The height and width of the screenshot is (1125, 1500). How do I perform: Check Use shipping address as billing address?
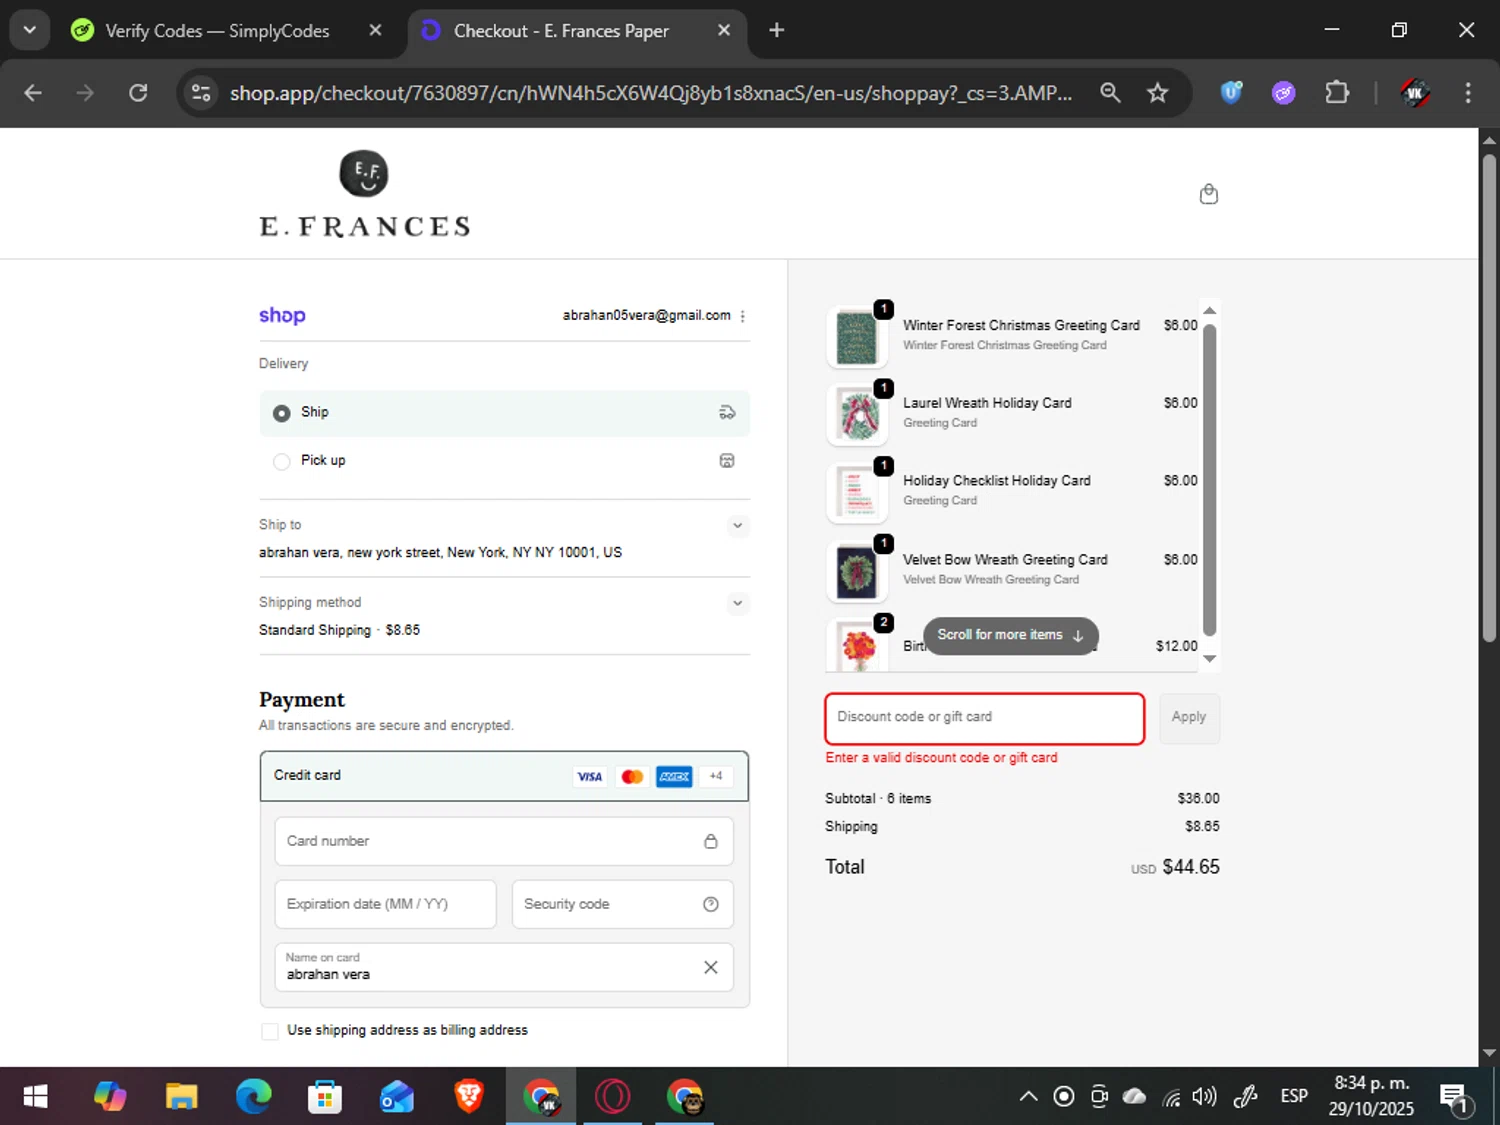pos(270,1031)
